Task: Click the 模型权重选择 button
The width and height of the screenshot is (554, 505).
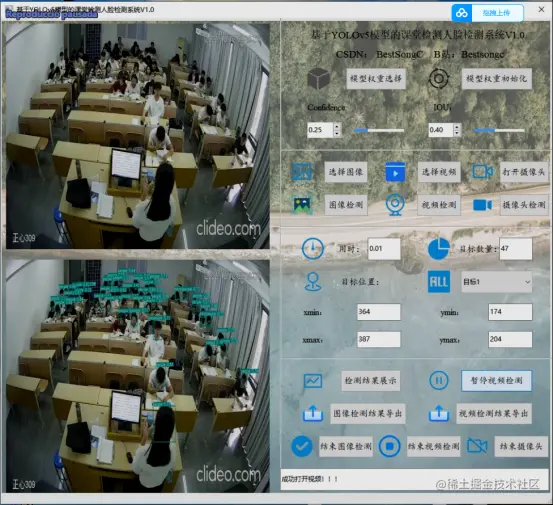Action: (376, 78)
